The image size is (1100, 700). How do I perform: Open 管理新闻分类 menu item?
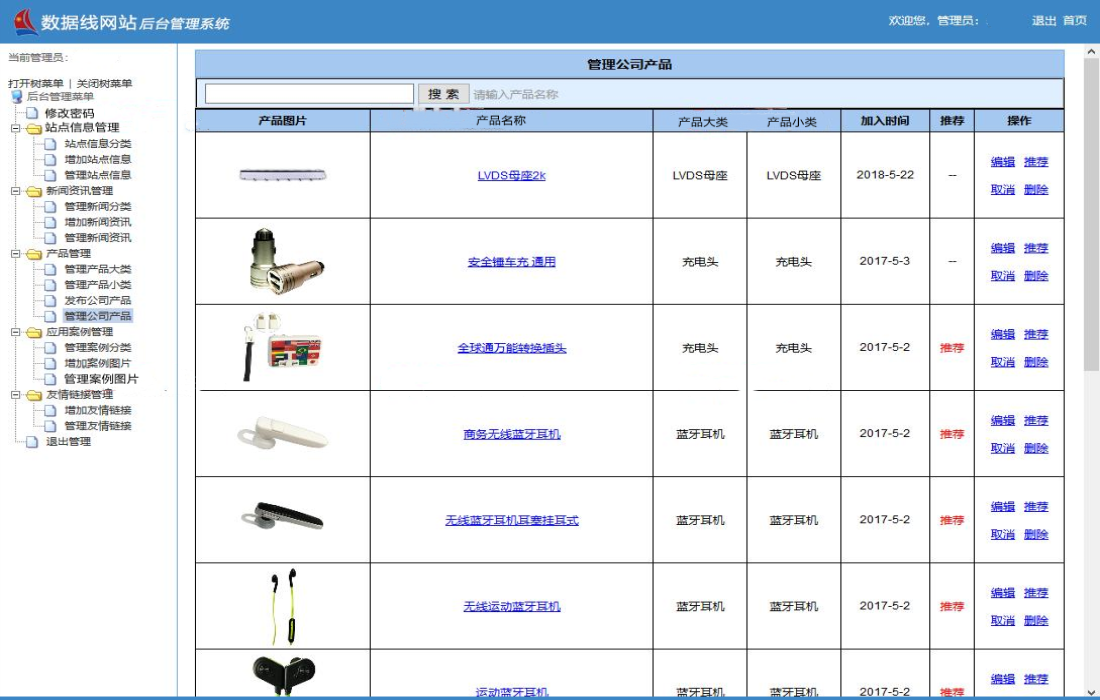pos(98,206)
